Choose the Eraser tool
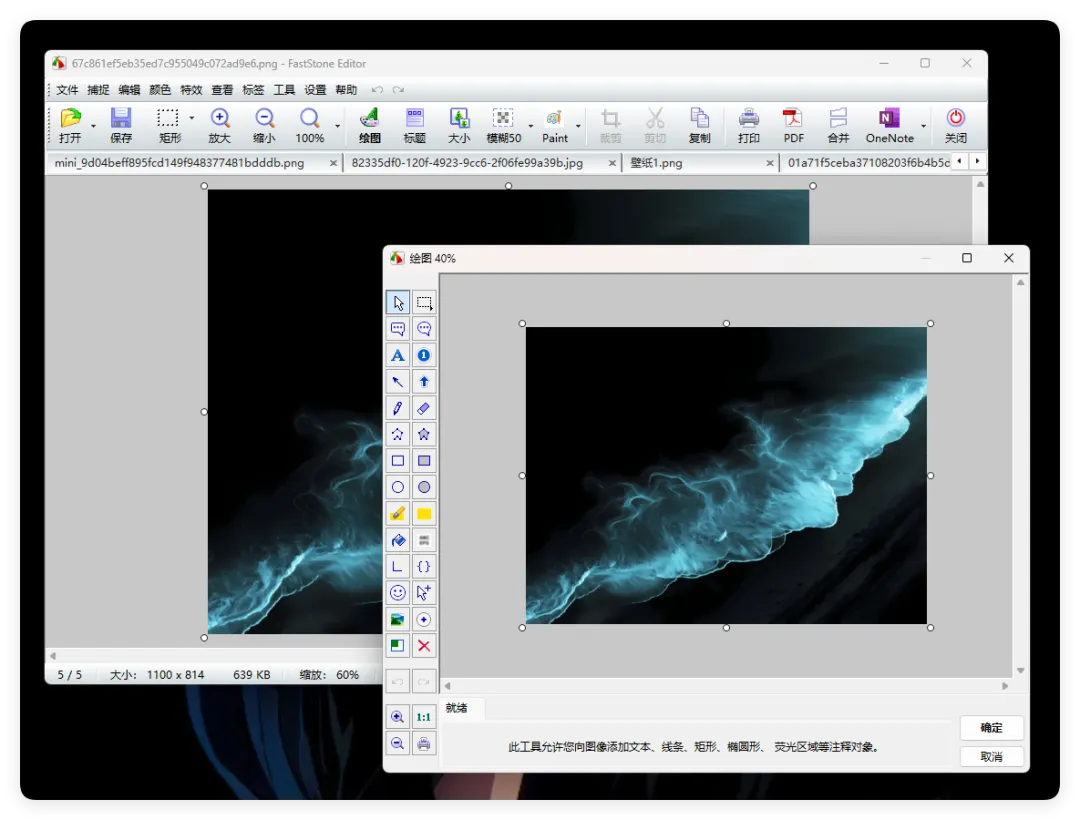 (424, 408)
